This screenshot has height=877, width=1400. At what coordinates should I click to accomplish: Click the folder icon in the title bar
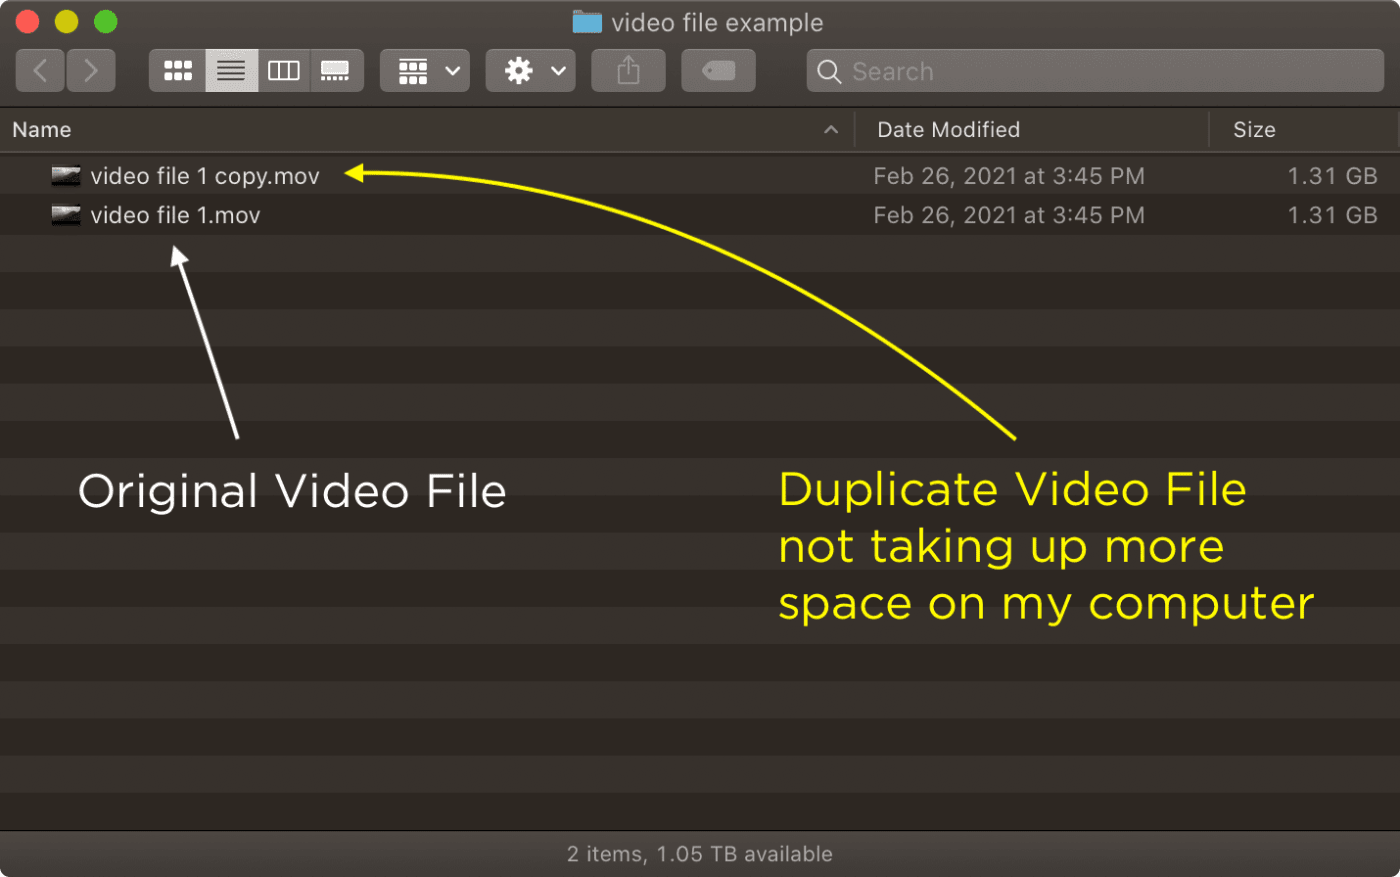tap(585, 22)
